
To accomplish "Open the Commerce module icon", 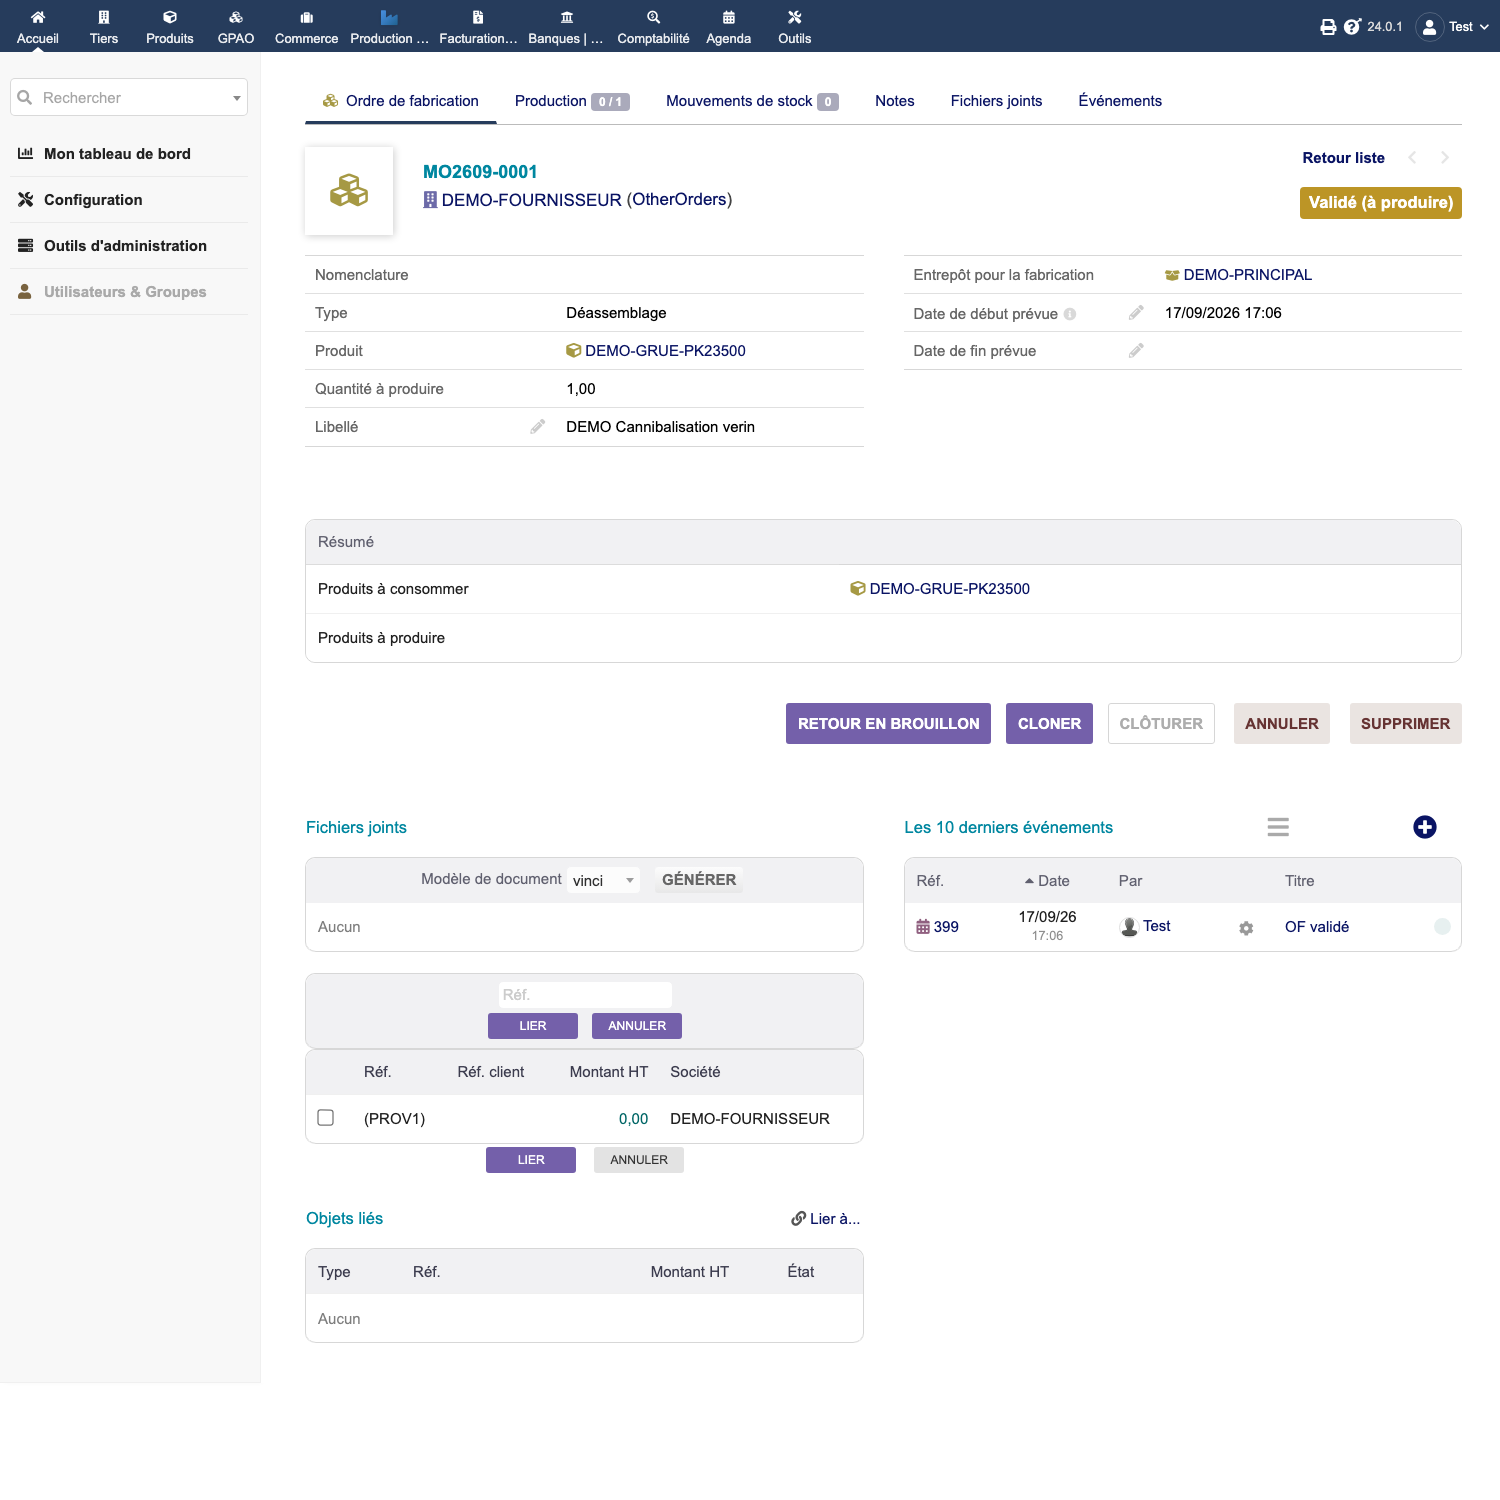I will (307, 17).
